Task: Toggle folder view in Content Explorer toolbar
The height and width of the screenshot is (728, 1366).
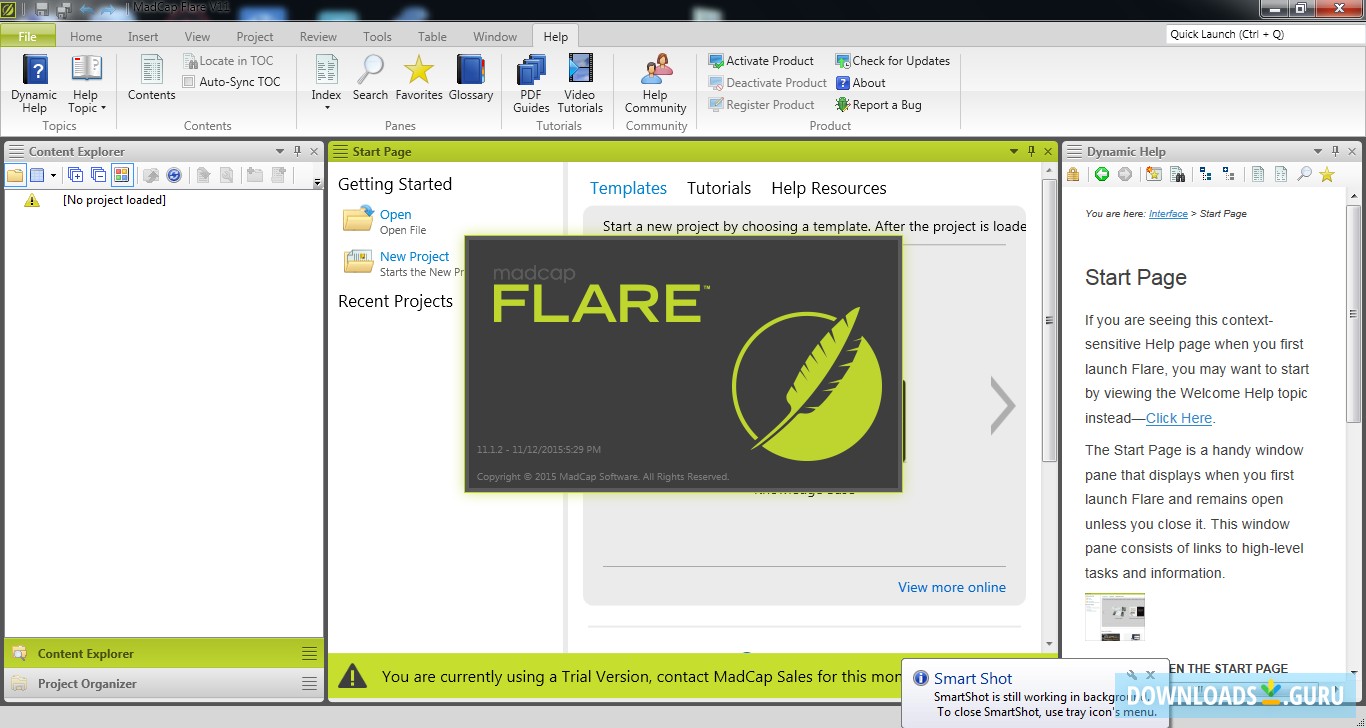Action: 15,175
